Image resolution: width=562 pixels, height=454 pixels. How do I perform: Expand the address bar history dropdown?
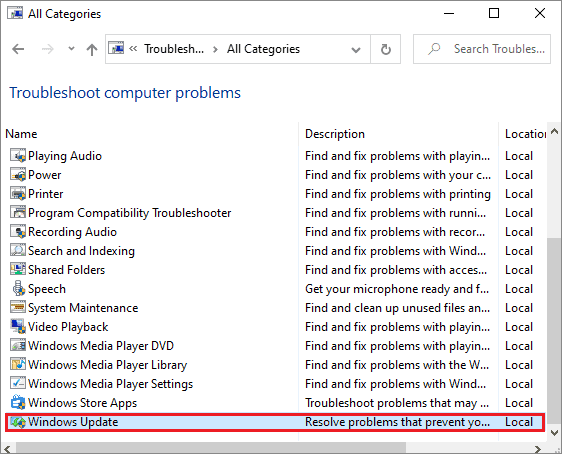[356, 49]
